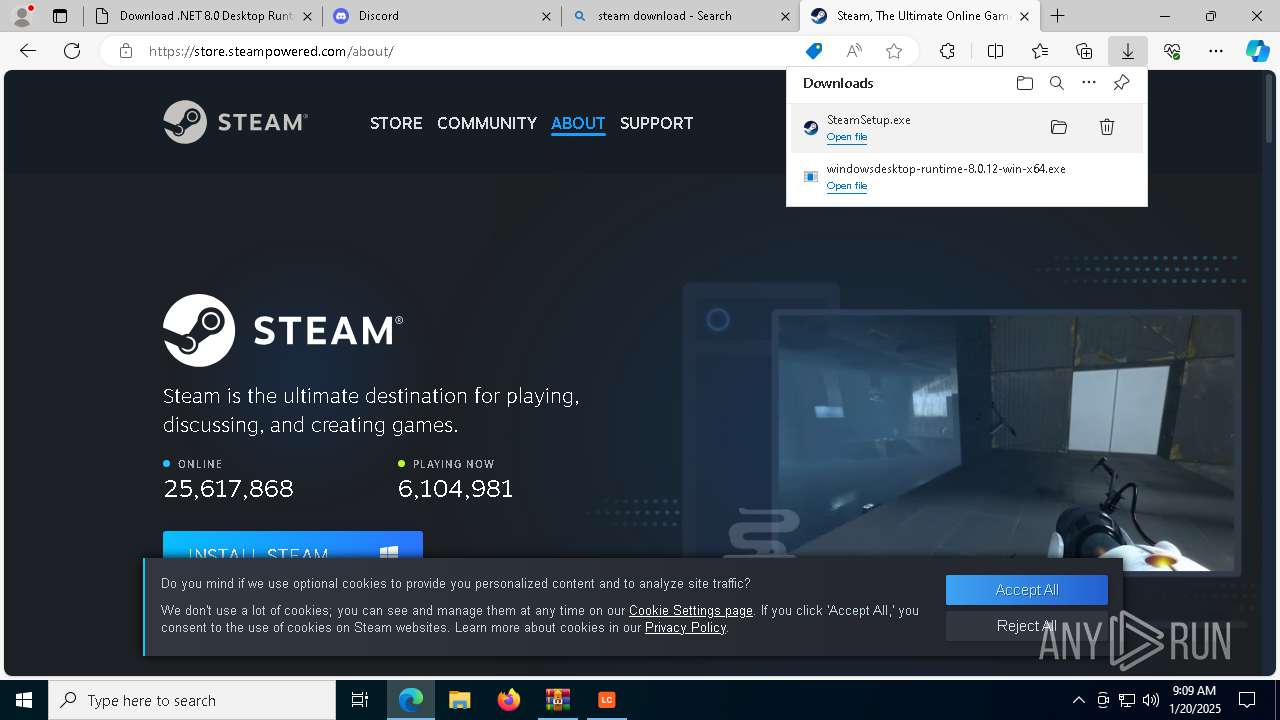Open file link for SteamSetup.exe
The image size is (1280, 720).
tap(847, 137)
